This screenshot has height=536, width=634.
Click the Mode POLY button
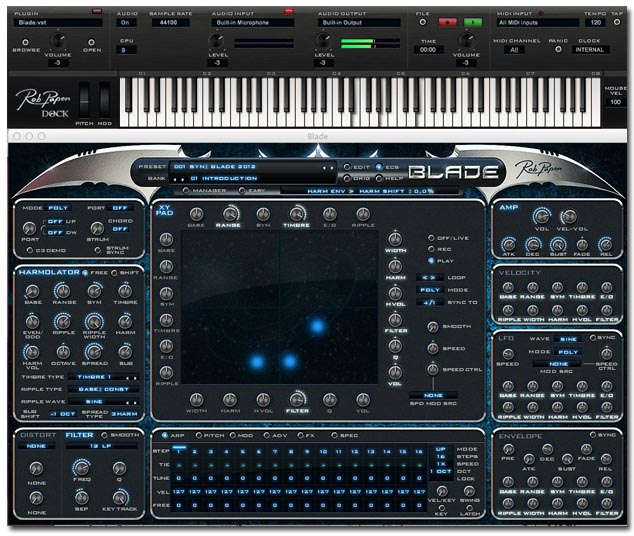[x=58, y=208]
